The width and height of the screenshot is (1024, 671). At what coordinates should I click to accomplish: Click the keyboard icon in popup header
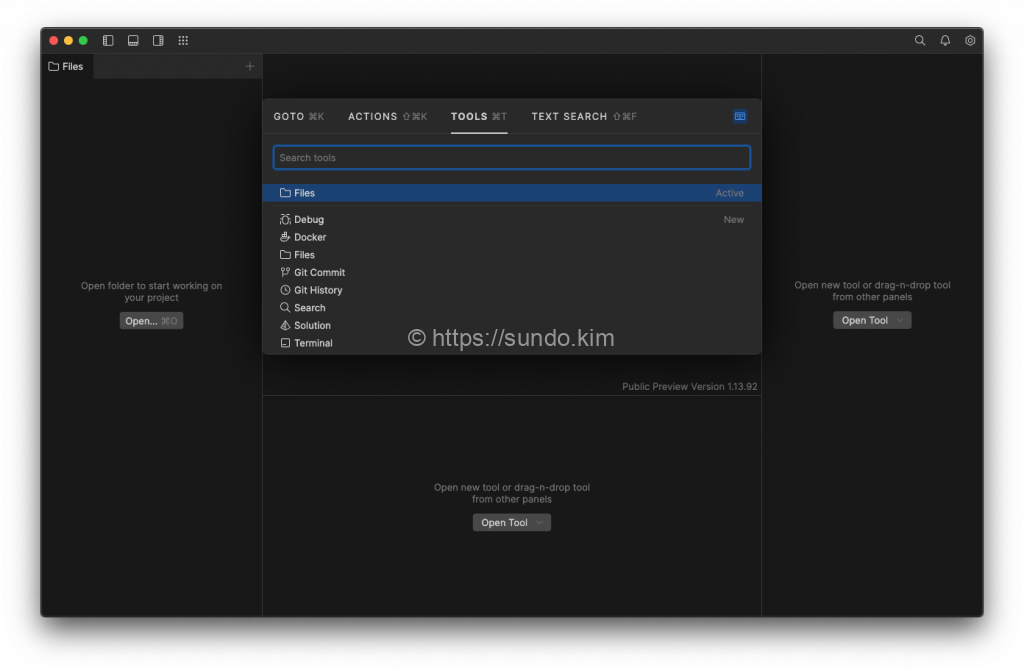pyautogui.click(x=740, y=116)
